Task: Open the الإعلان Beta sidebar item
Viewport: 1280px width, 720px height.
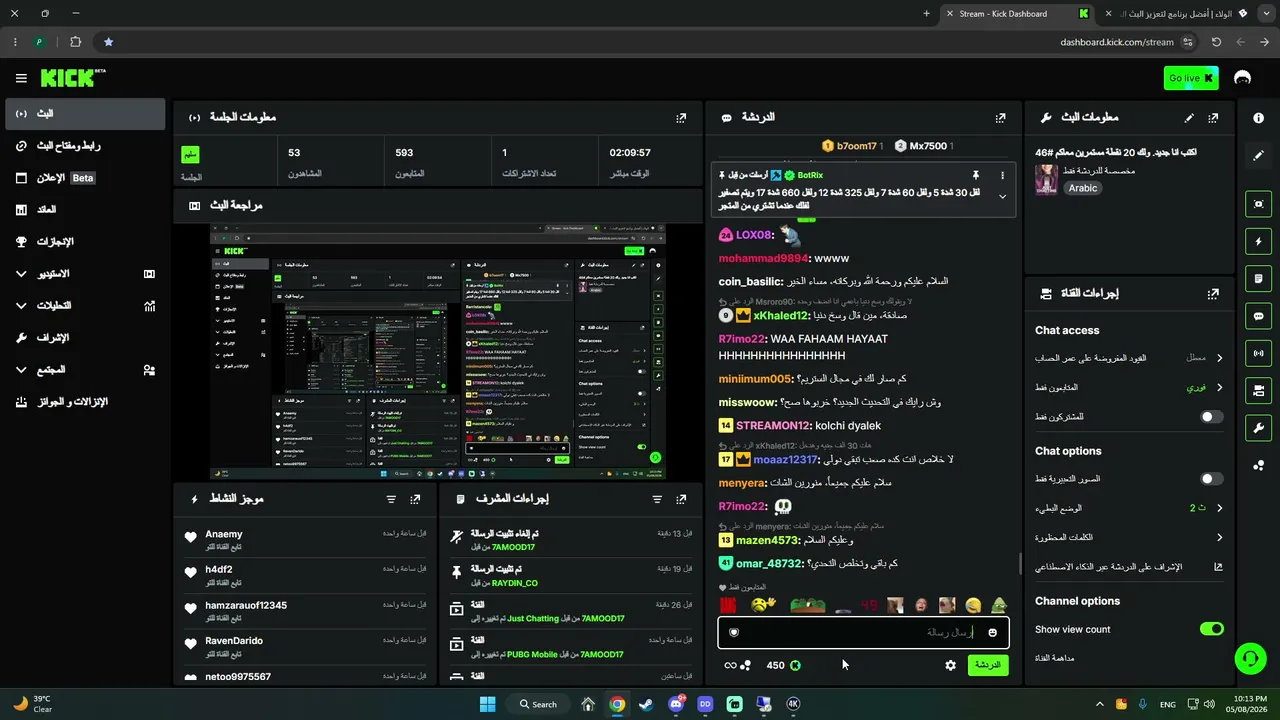Action: click(x=84, y=178)
